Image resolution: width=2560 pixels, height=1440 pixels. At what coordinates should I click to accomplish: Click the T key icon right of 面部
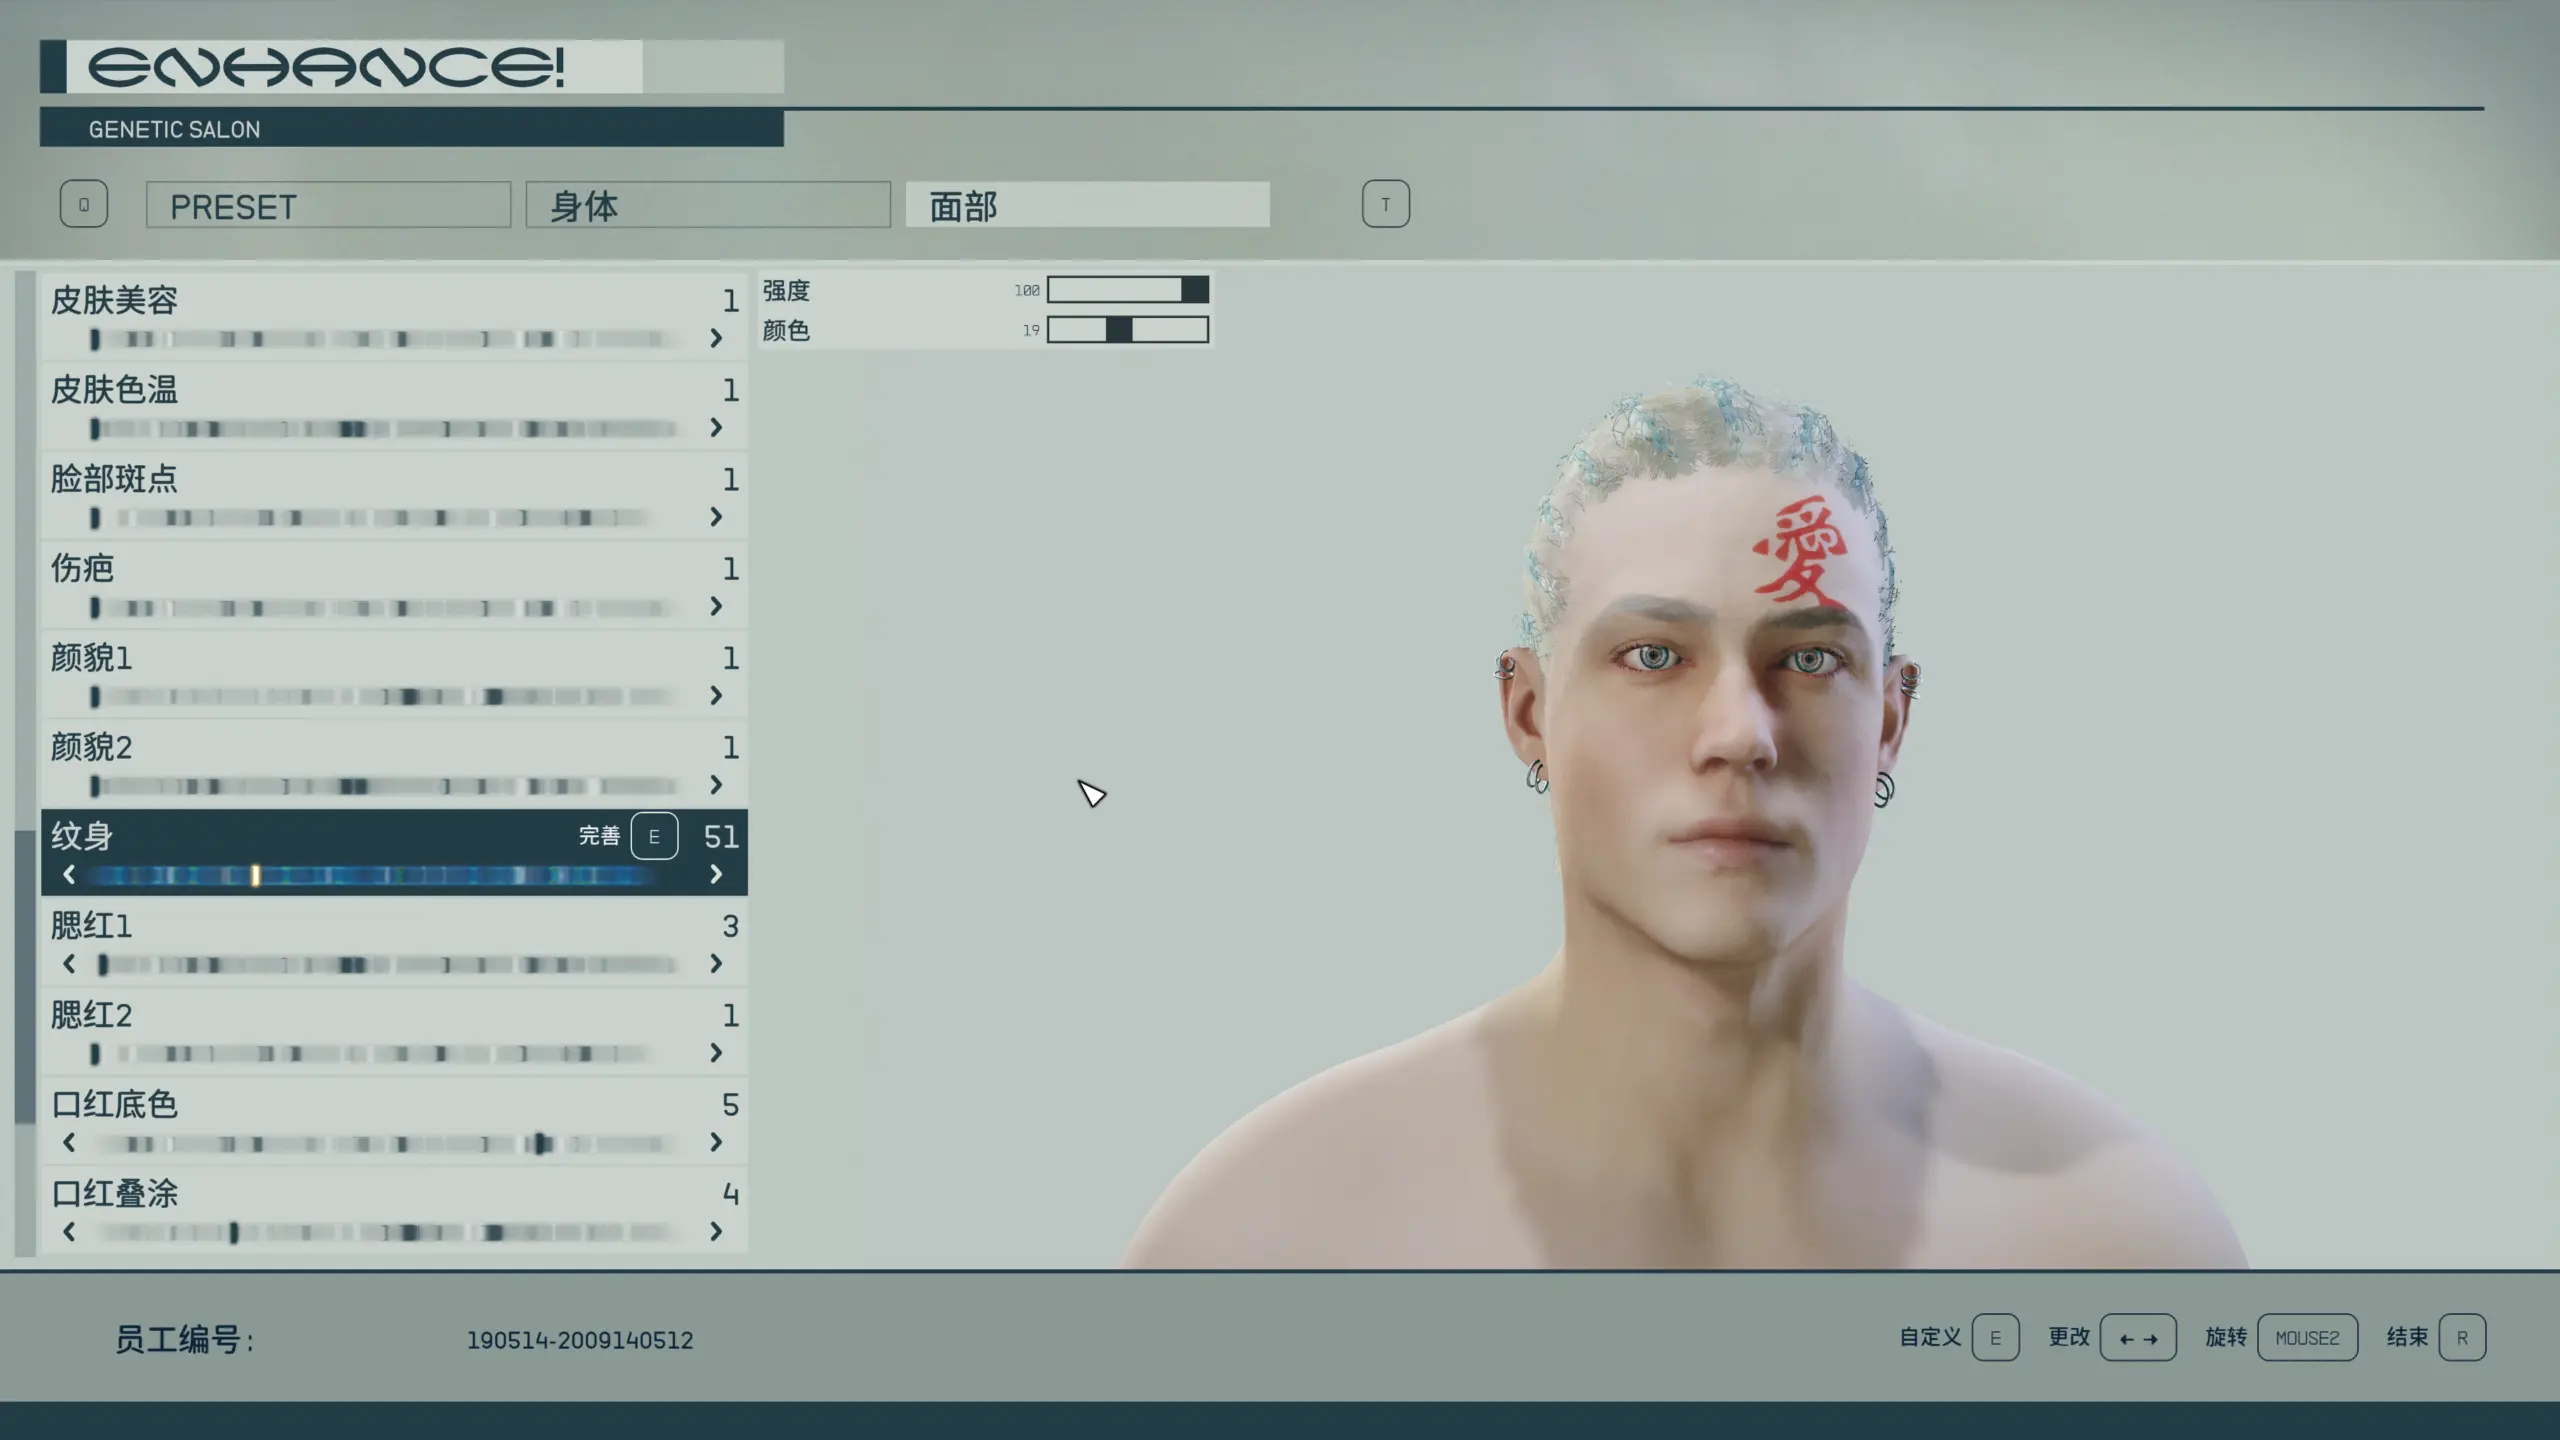point(1385,204)
